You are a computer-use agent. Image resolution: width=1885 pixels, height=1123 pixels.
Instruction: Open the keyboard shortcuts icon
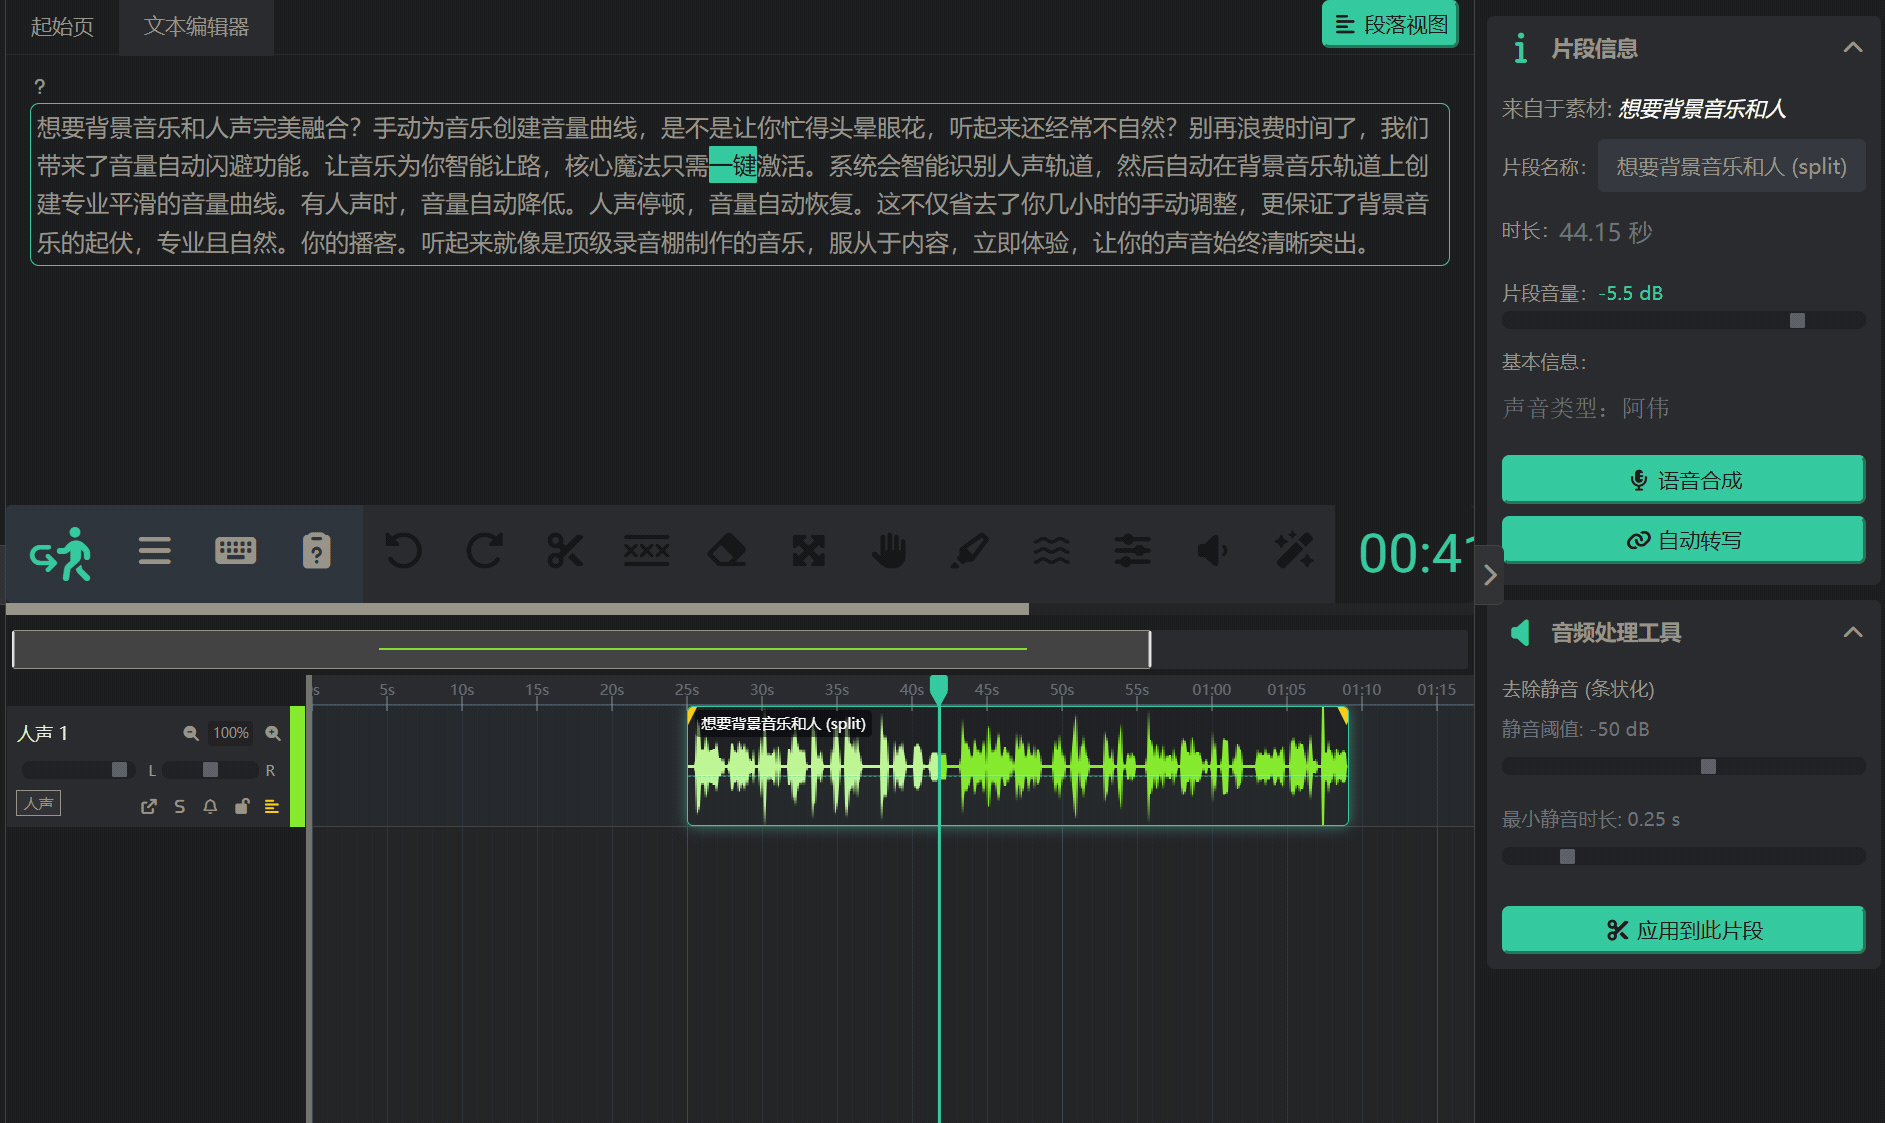click(236, 551)
